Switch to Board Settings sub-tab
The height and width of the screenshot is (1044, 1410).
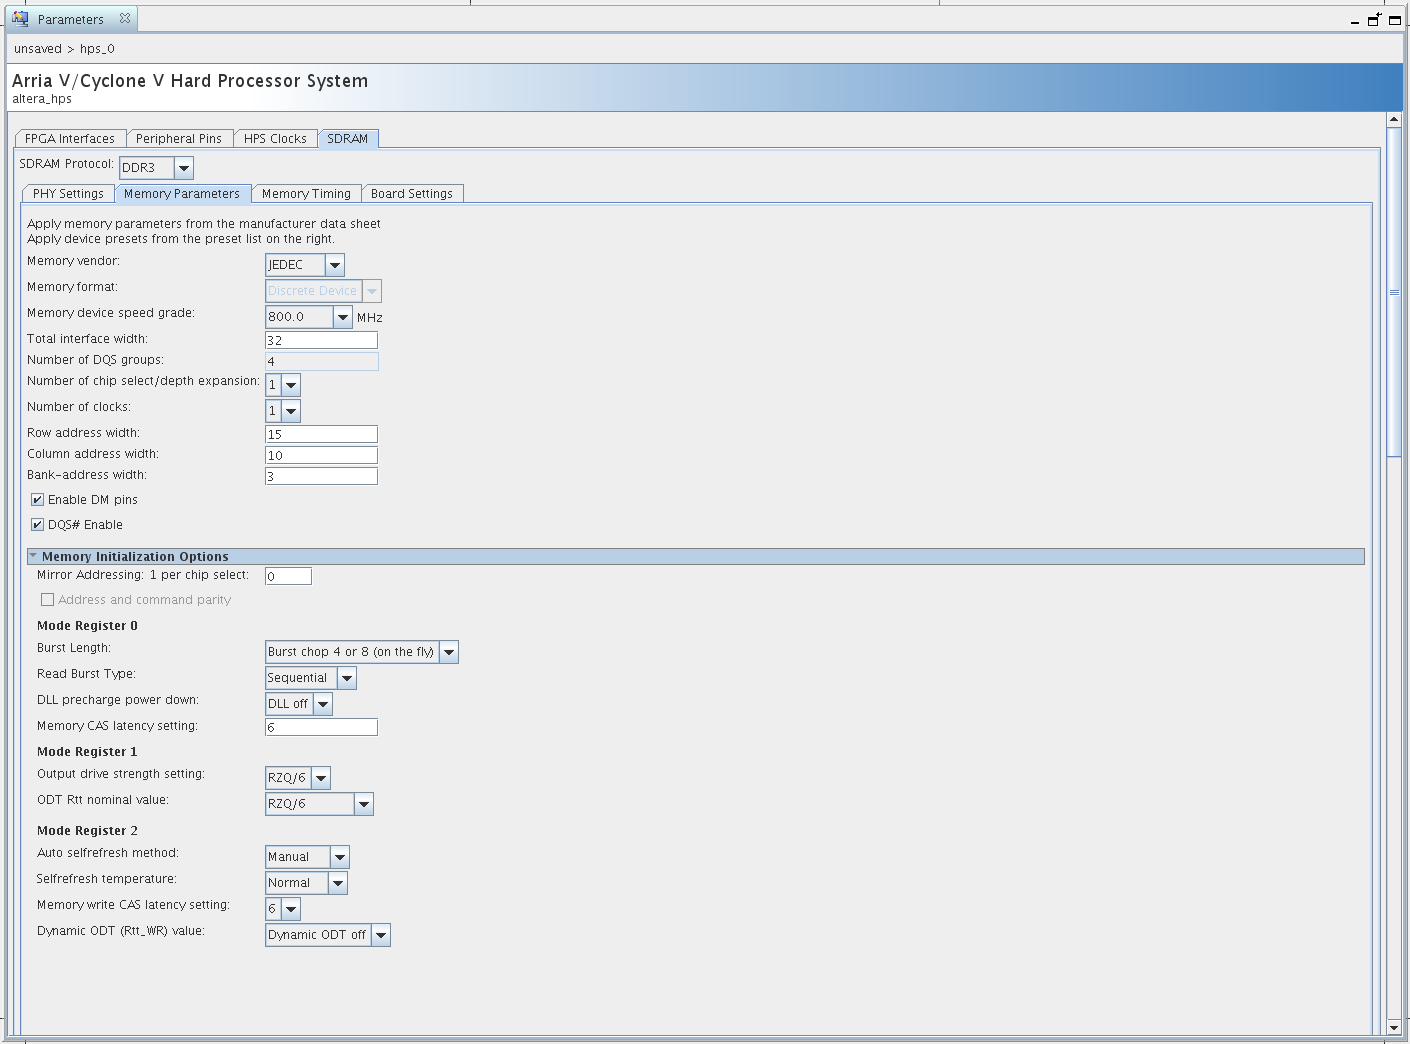(412, 194)
